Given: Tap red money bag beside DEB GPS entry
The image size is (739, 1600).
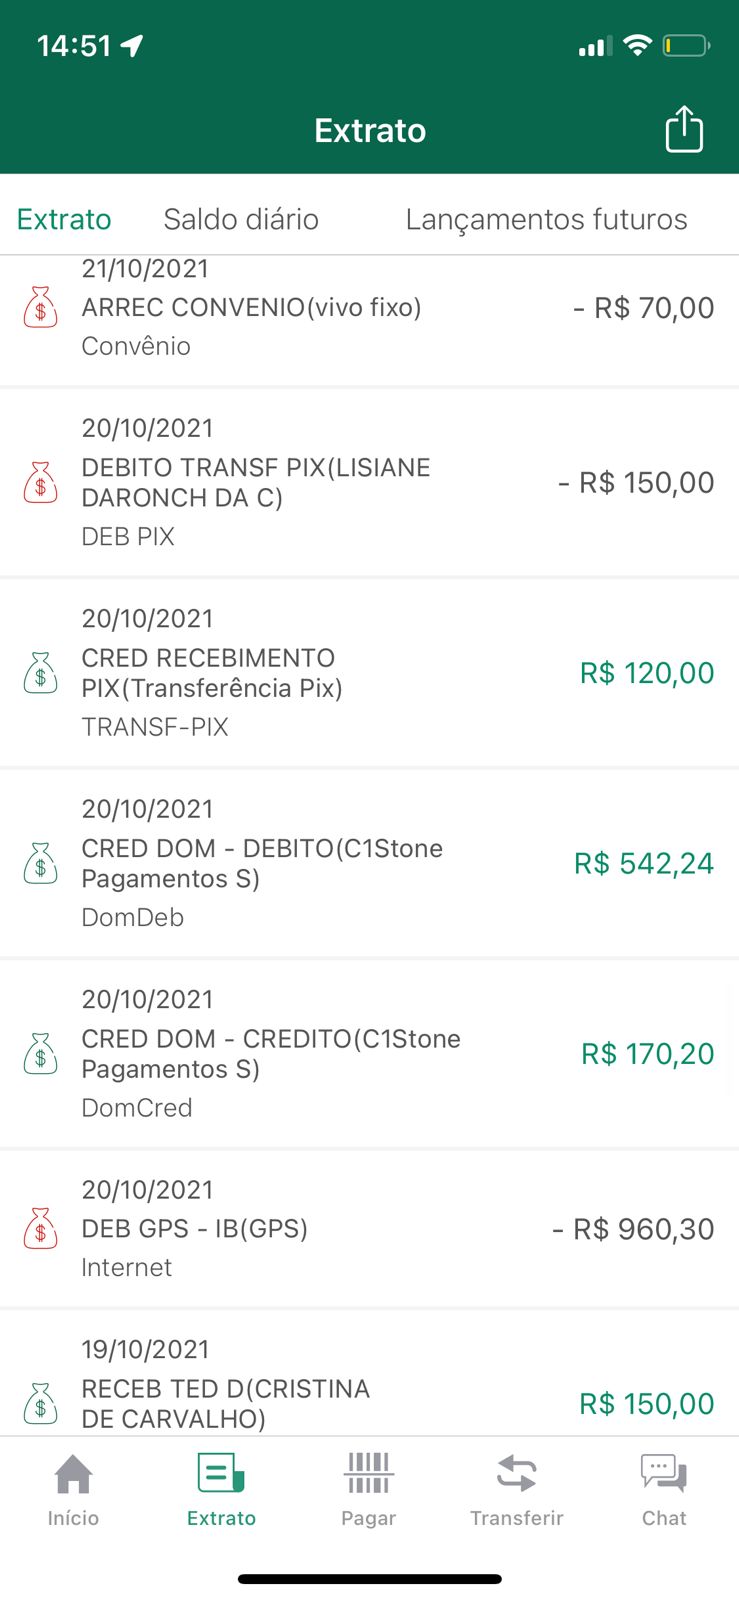Looking at the screenshot, I should [41, 1229].
